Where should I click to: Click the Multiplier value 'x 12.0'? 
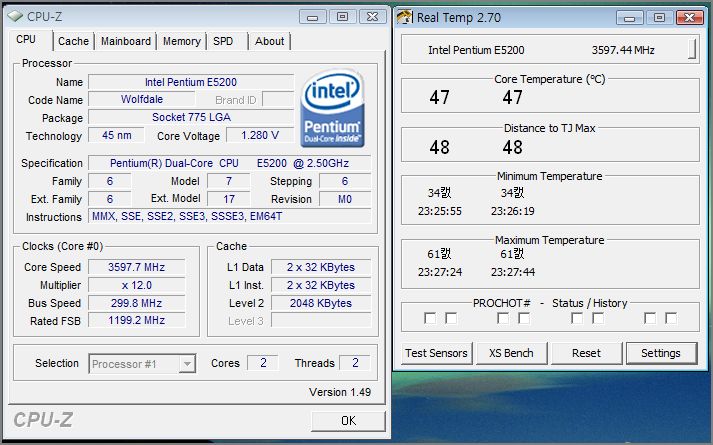[x=136, y=285]
